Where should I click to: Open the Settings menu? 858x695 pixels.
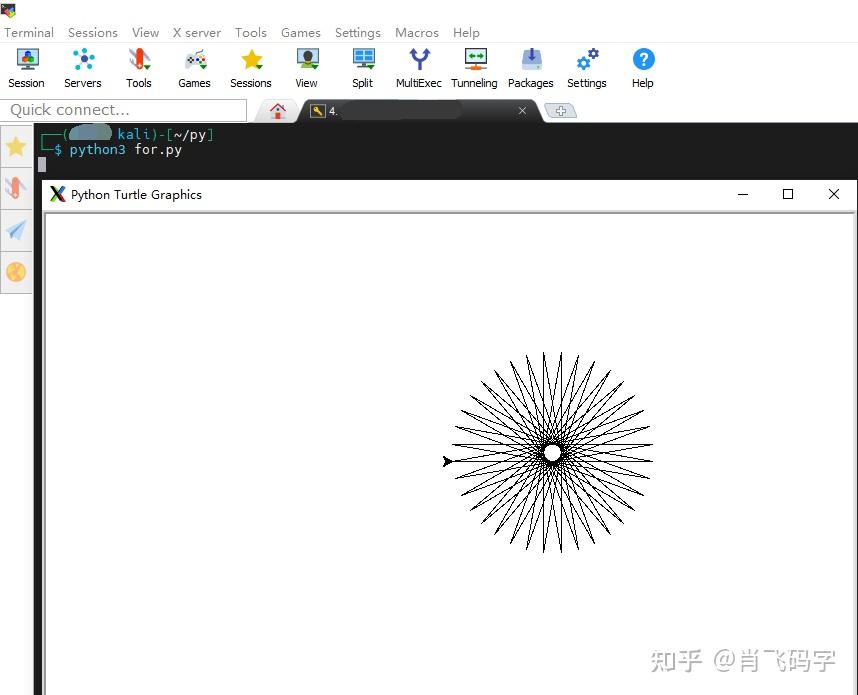tap(357, 32)
